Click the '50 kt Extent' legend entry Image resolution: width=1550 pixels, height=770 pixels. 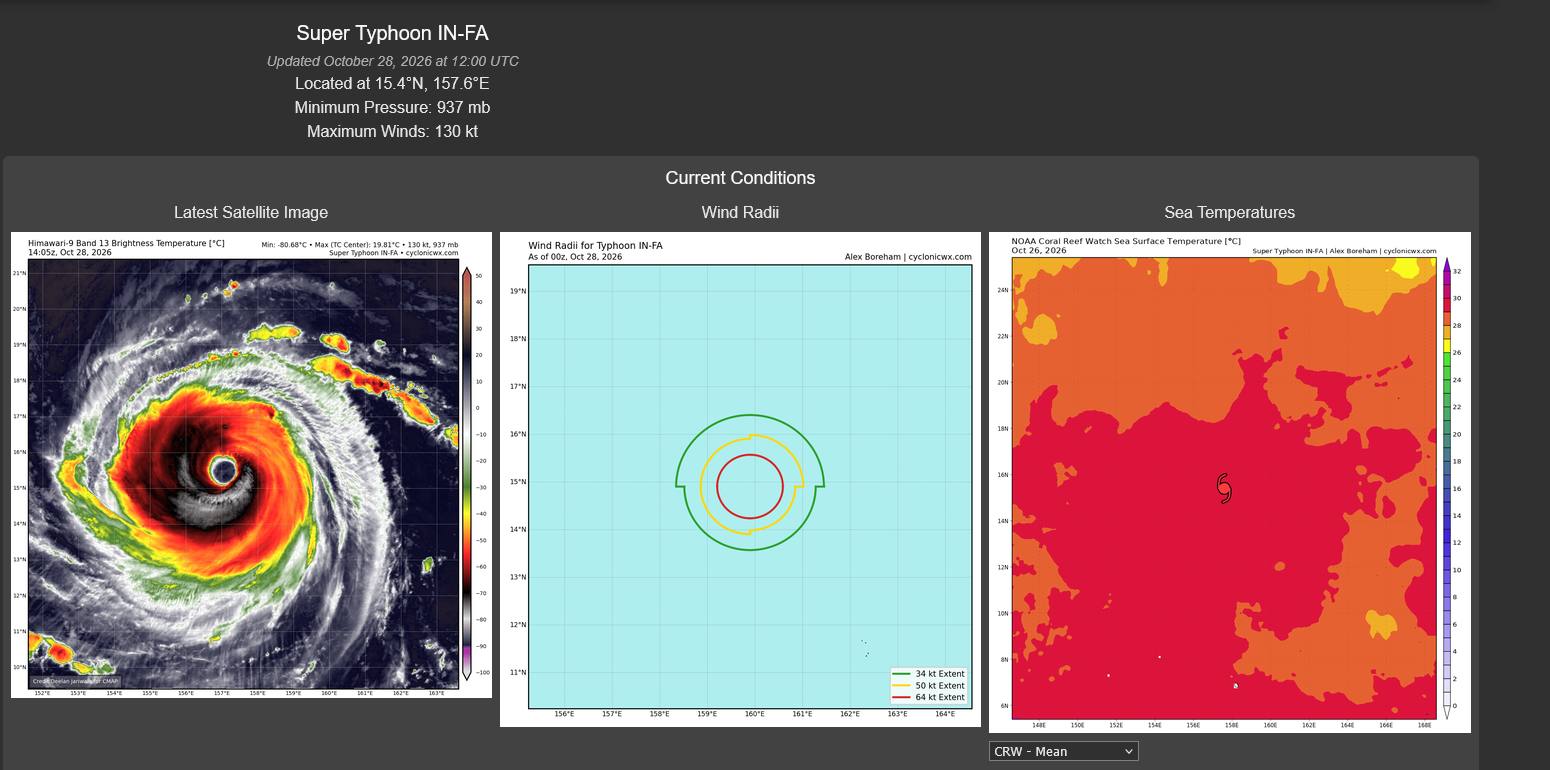click(x=929, y=686)
